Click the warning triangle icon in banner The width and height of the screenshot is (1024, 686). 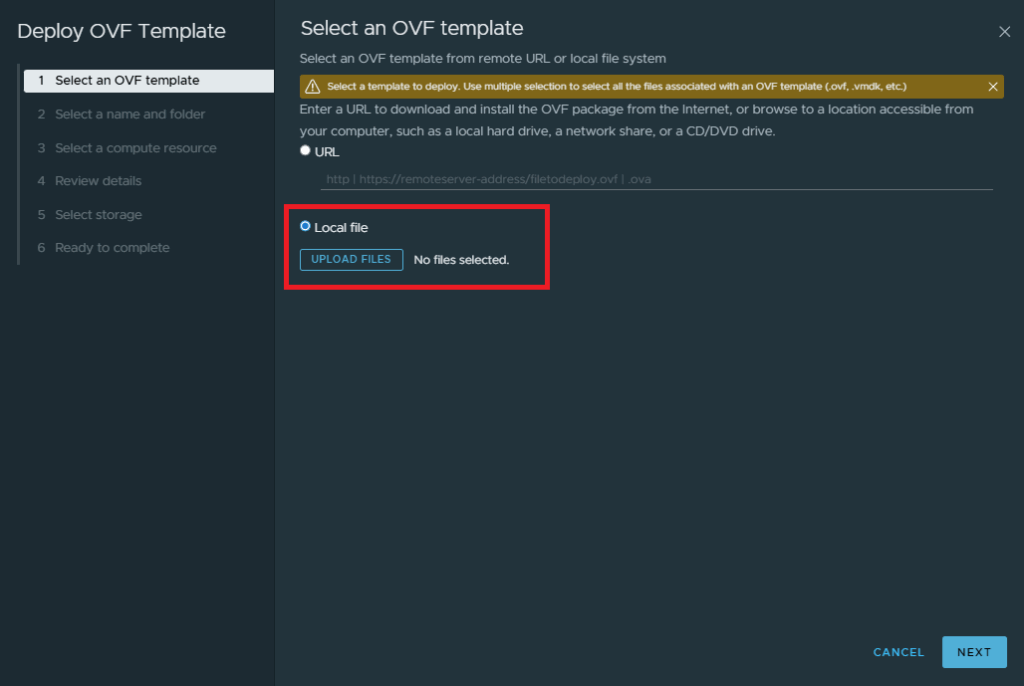coord(313,87)
